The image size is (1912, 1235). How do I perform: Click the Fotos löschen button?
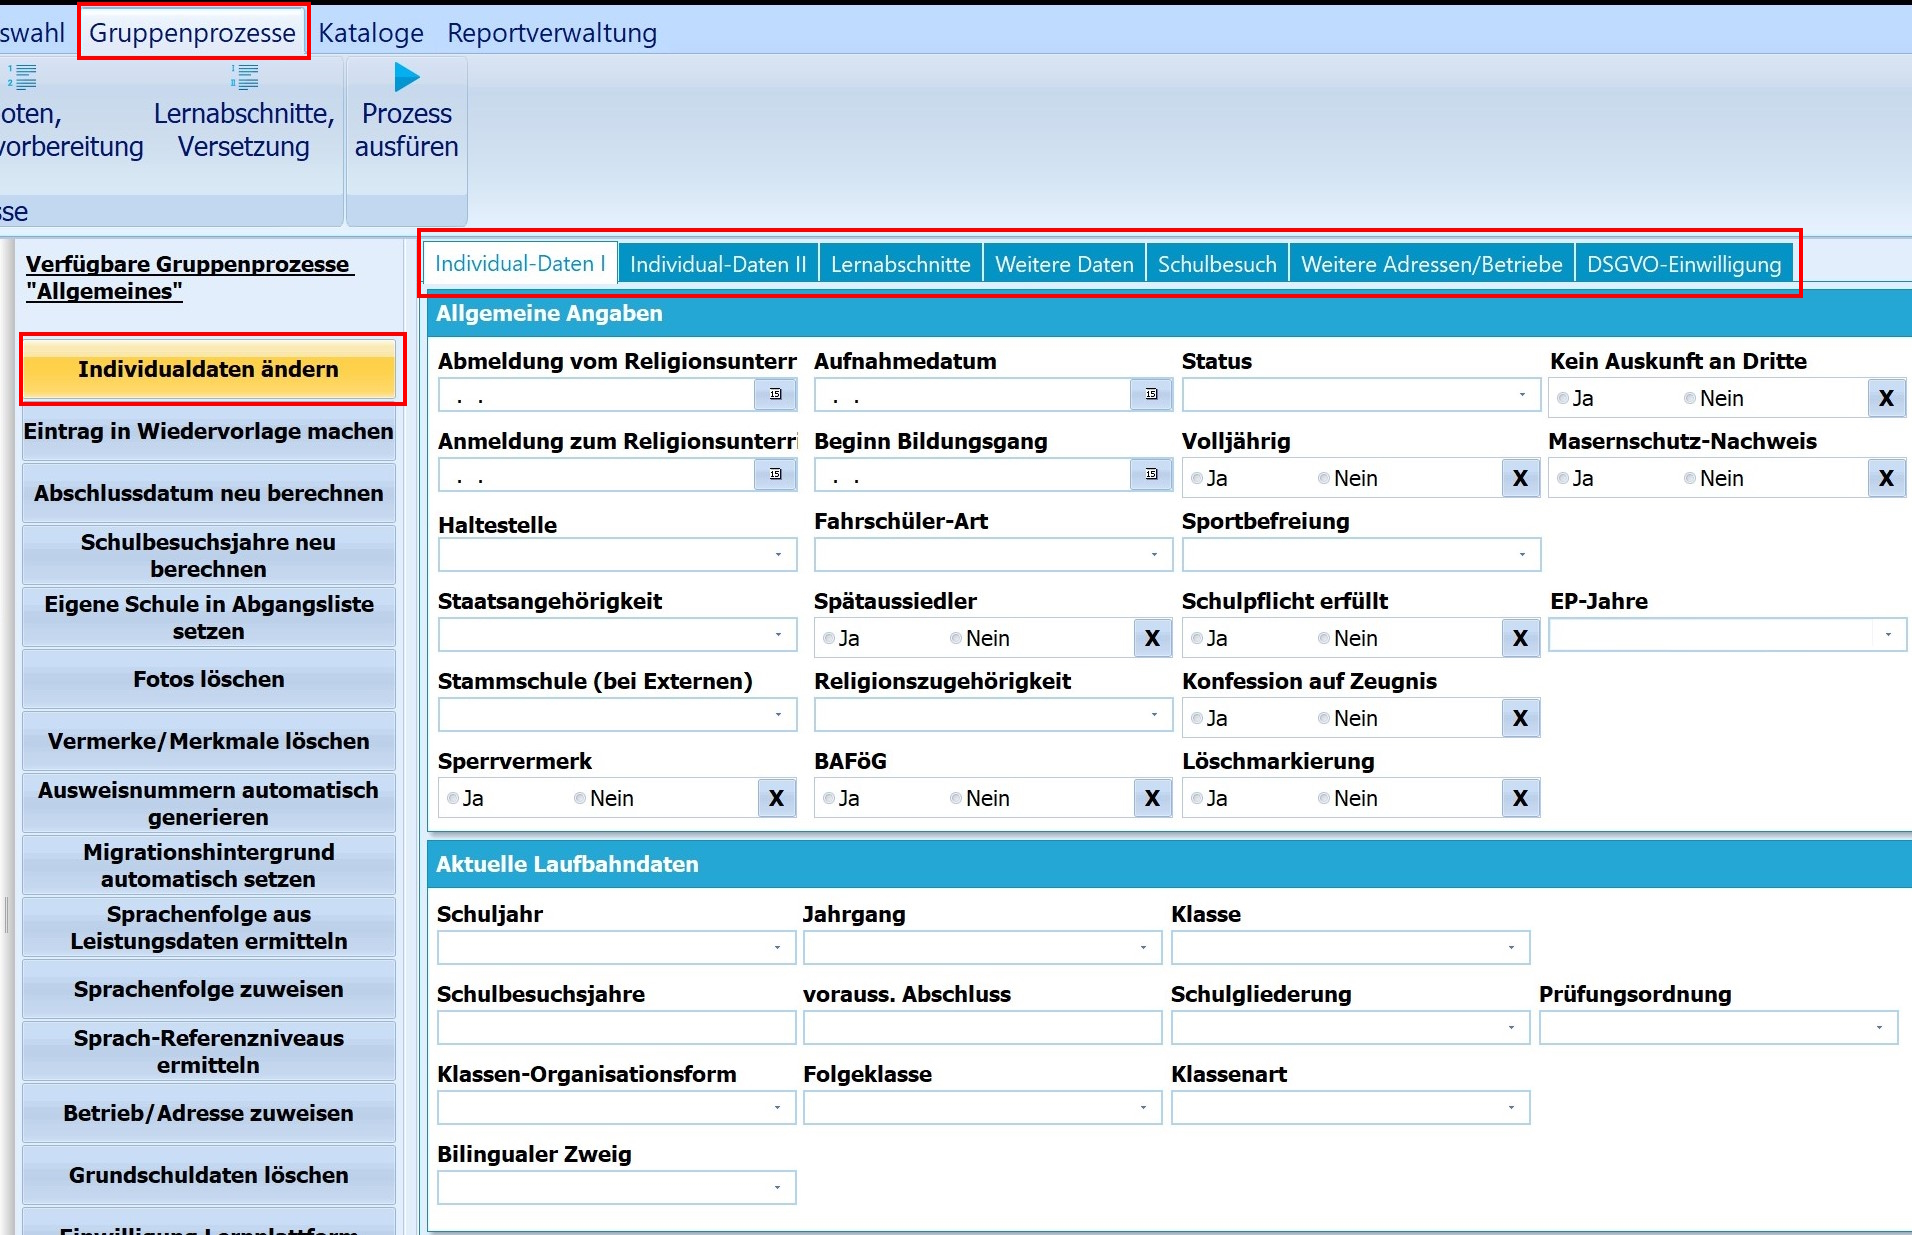[208, 680]
